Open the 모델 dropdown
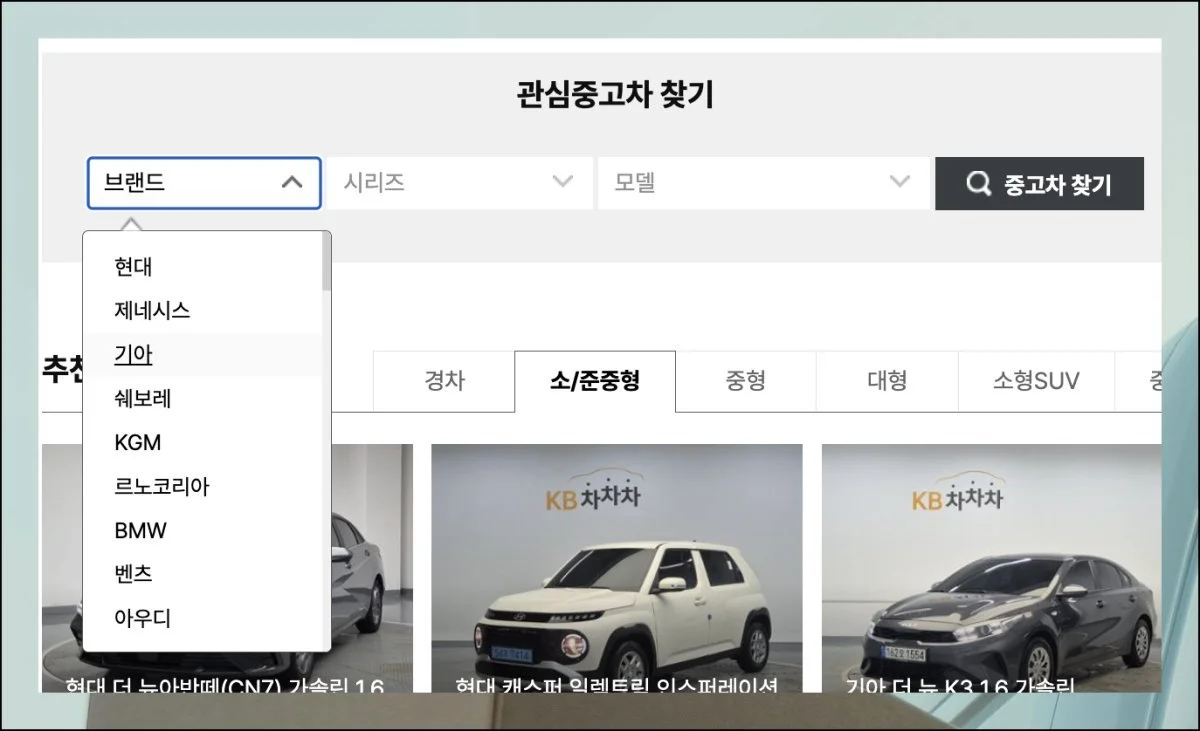Viewport: 1200px width, 731px height. pos(763,183)
